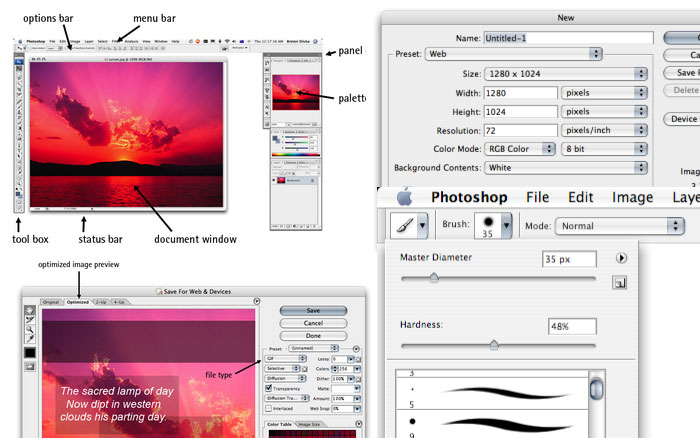This screenshot has width=700, height=438.
Task: Click the Colors stepper arrows
Action: tap(335, 369)
